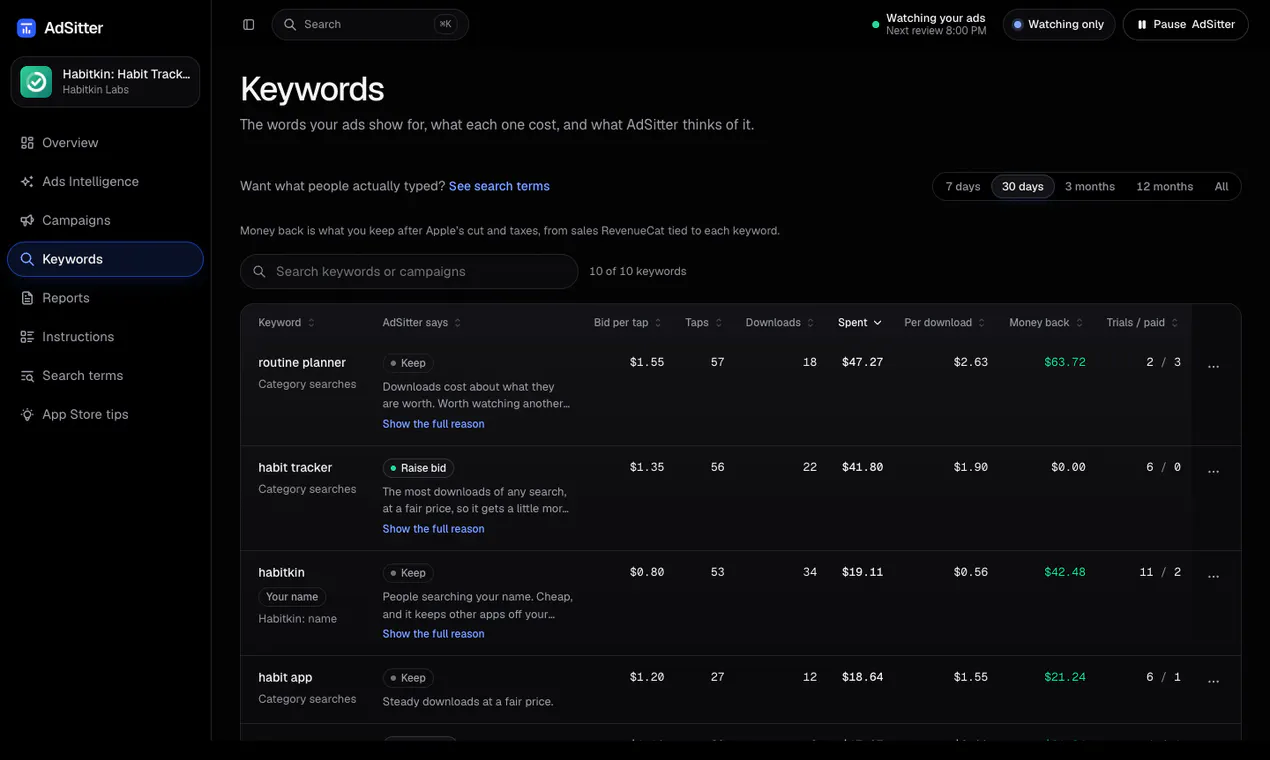Click the pause icon on Pause AdSitter
1270x760 pixels.
(x=1141, y=24)
